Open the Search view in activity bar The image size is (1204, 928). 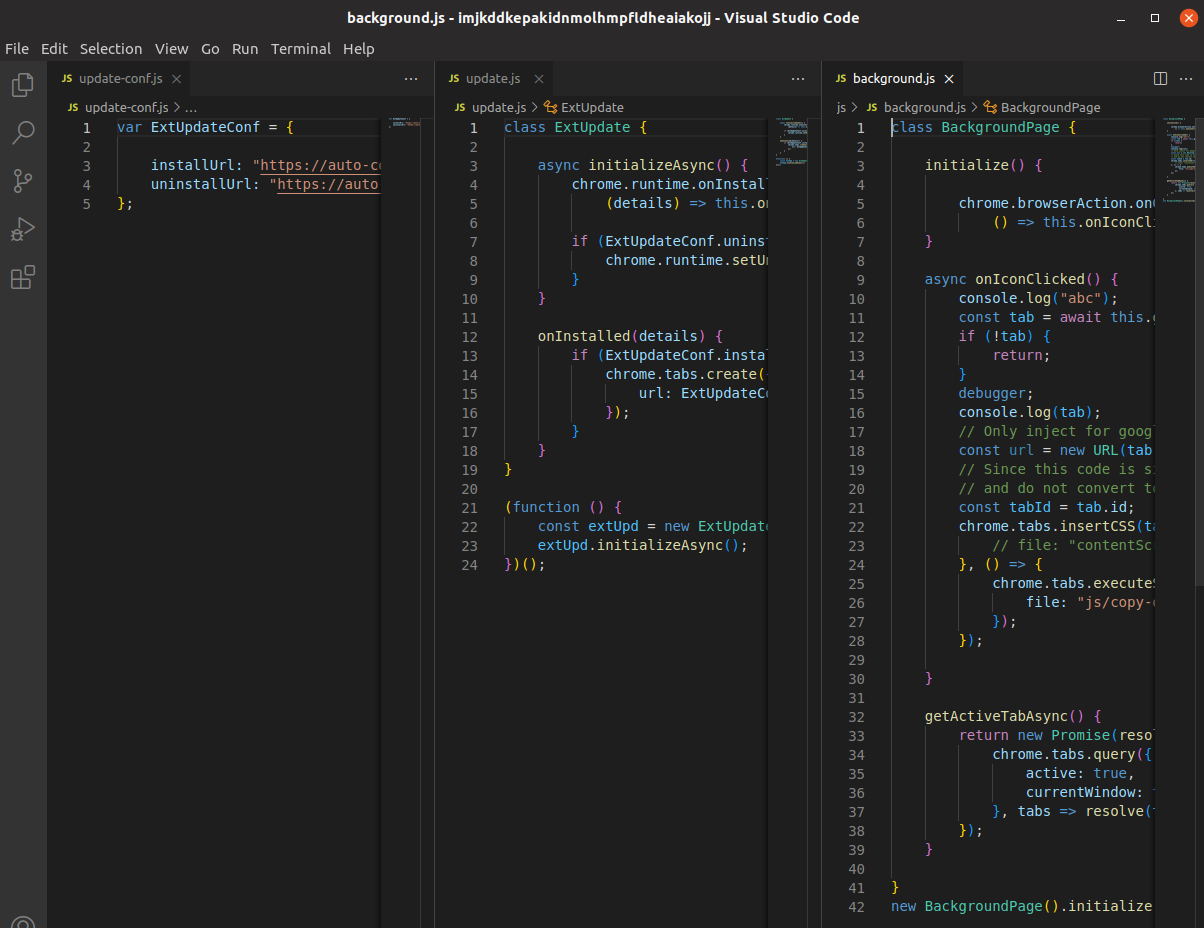coord(22,133)
